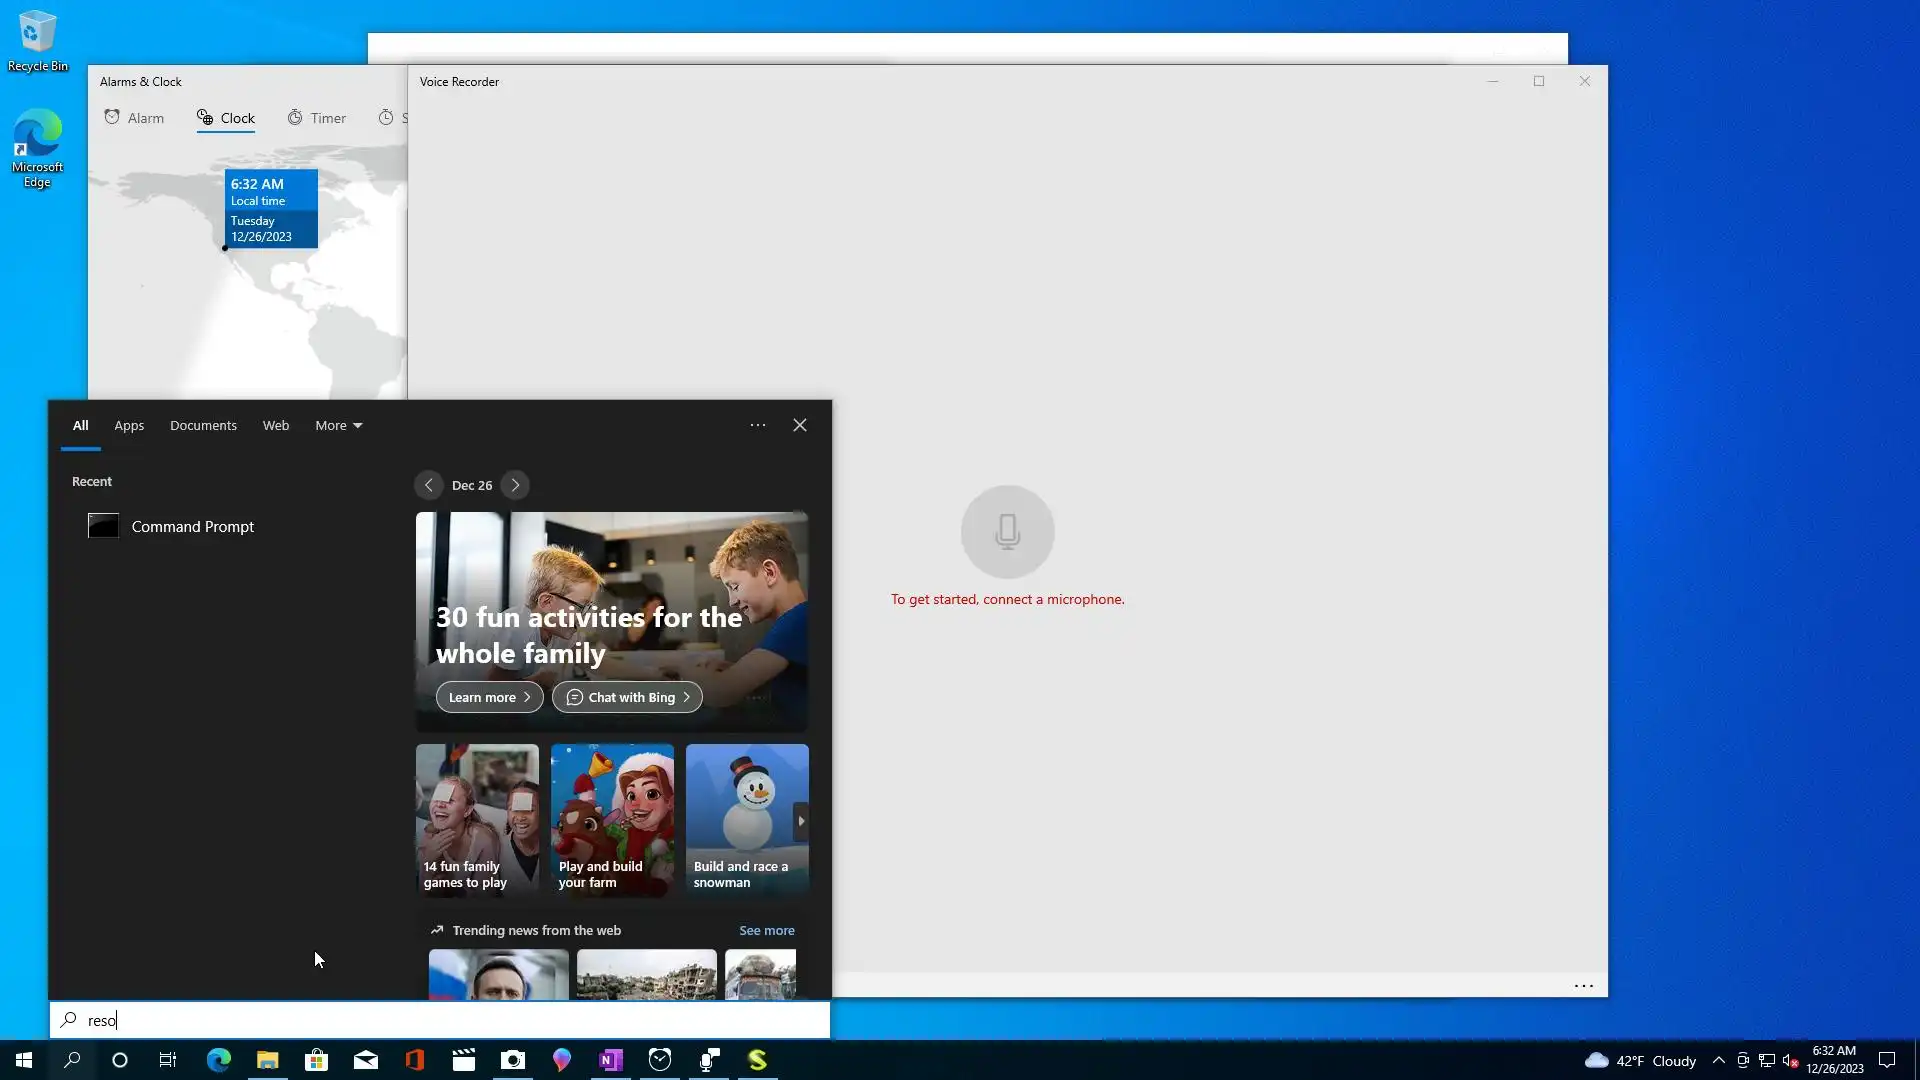Switch to Apps search tab
This screenshot has width=1920, height=1080.
[x=129, y=425]
